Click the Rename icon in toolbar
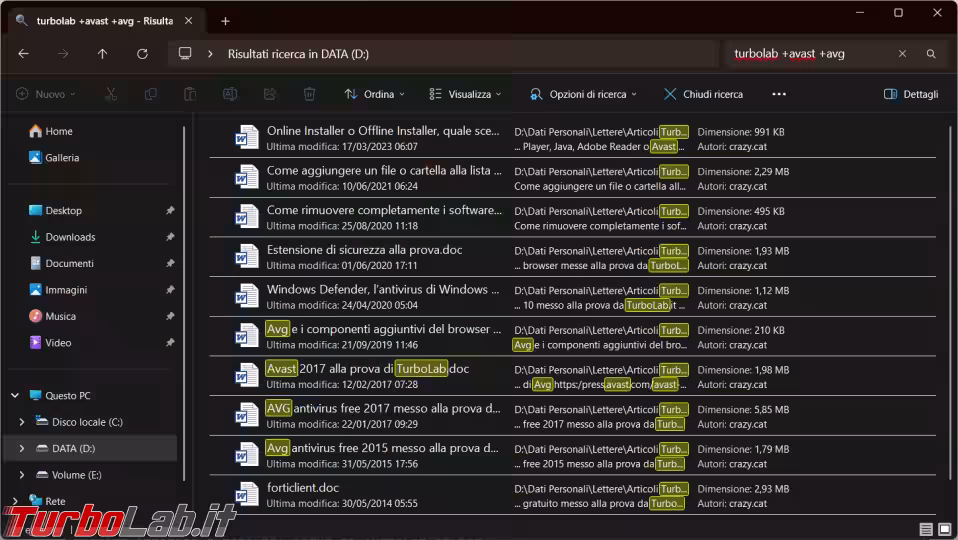Screen dimensions: 958x540 [230, 94]
